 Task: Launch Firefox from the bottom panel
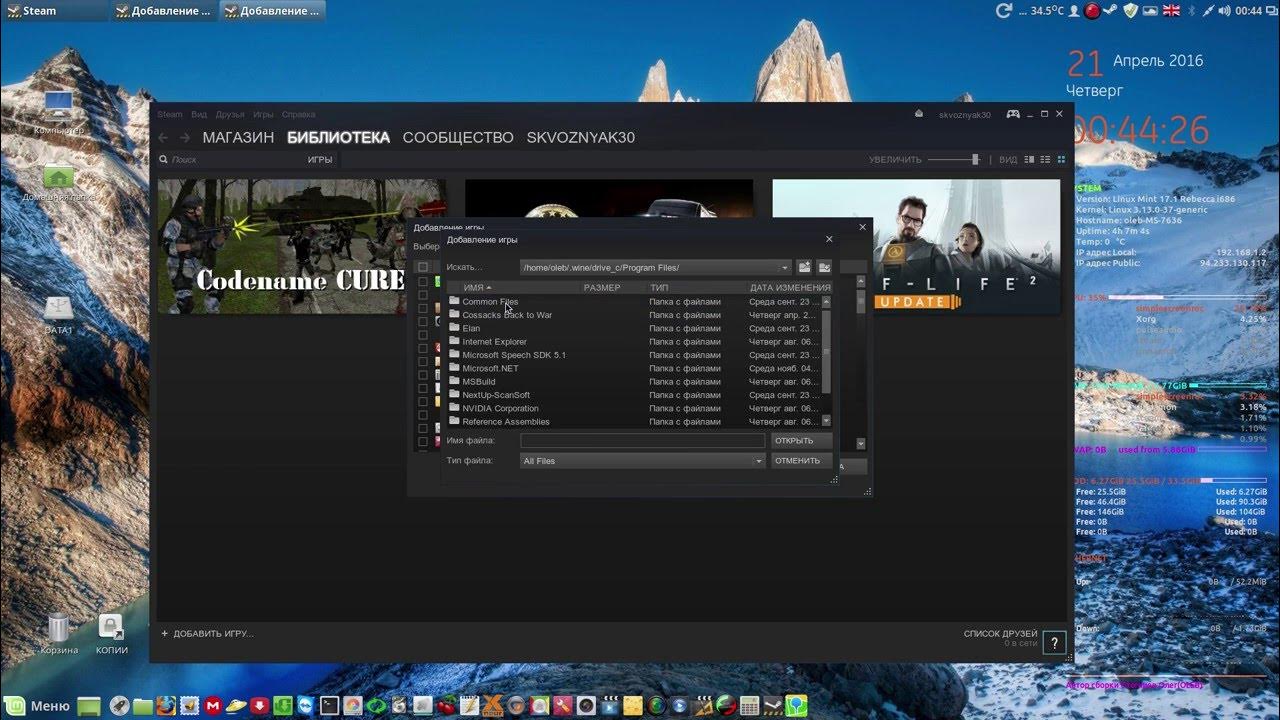[x=166, y=706]
